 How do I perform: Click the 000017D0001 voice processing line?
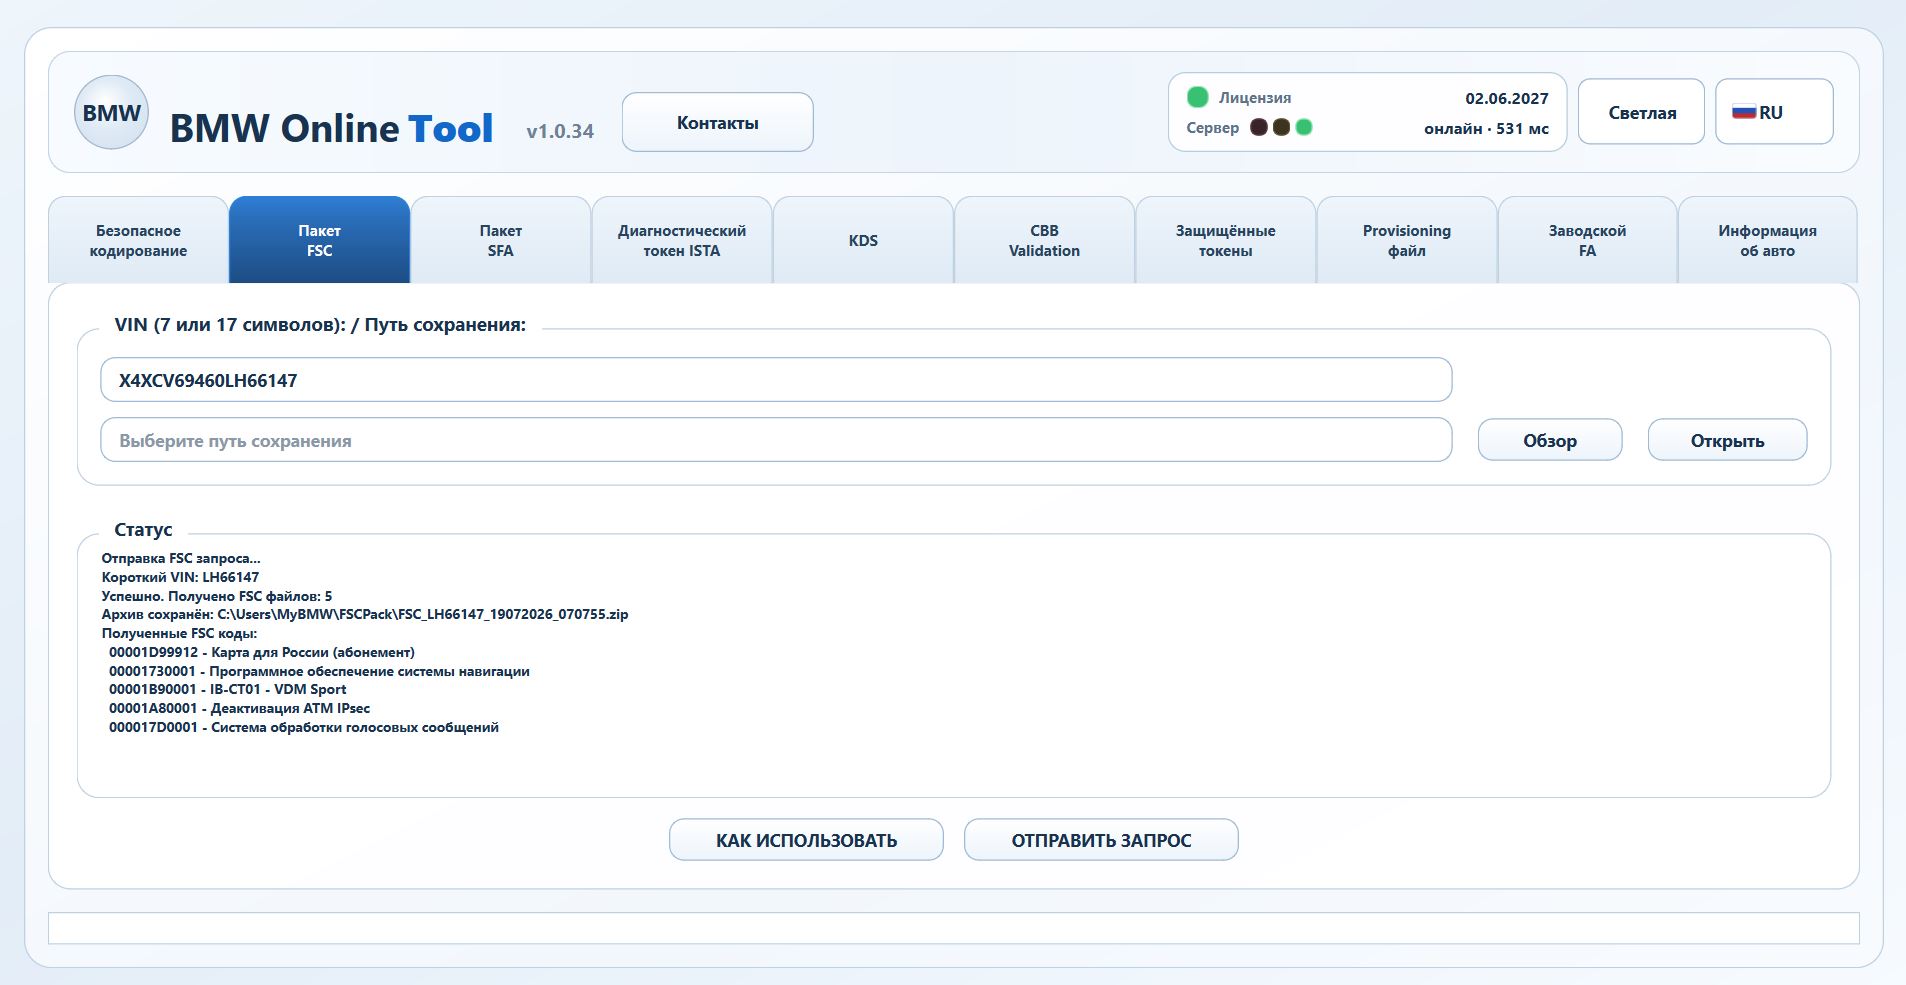pyautogui.click(x=304, y=727)
